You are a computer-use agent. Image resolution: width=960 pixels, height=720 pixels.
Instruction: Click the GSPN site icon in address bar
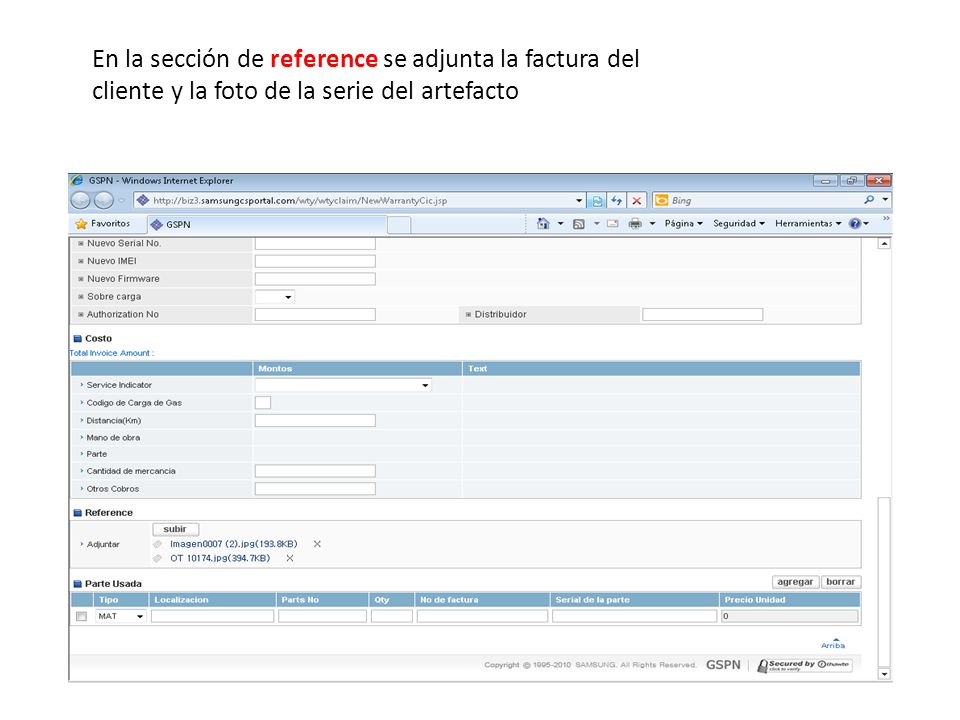(x=143, y=200)
